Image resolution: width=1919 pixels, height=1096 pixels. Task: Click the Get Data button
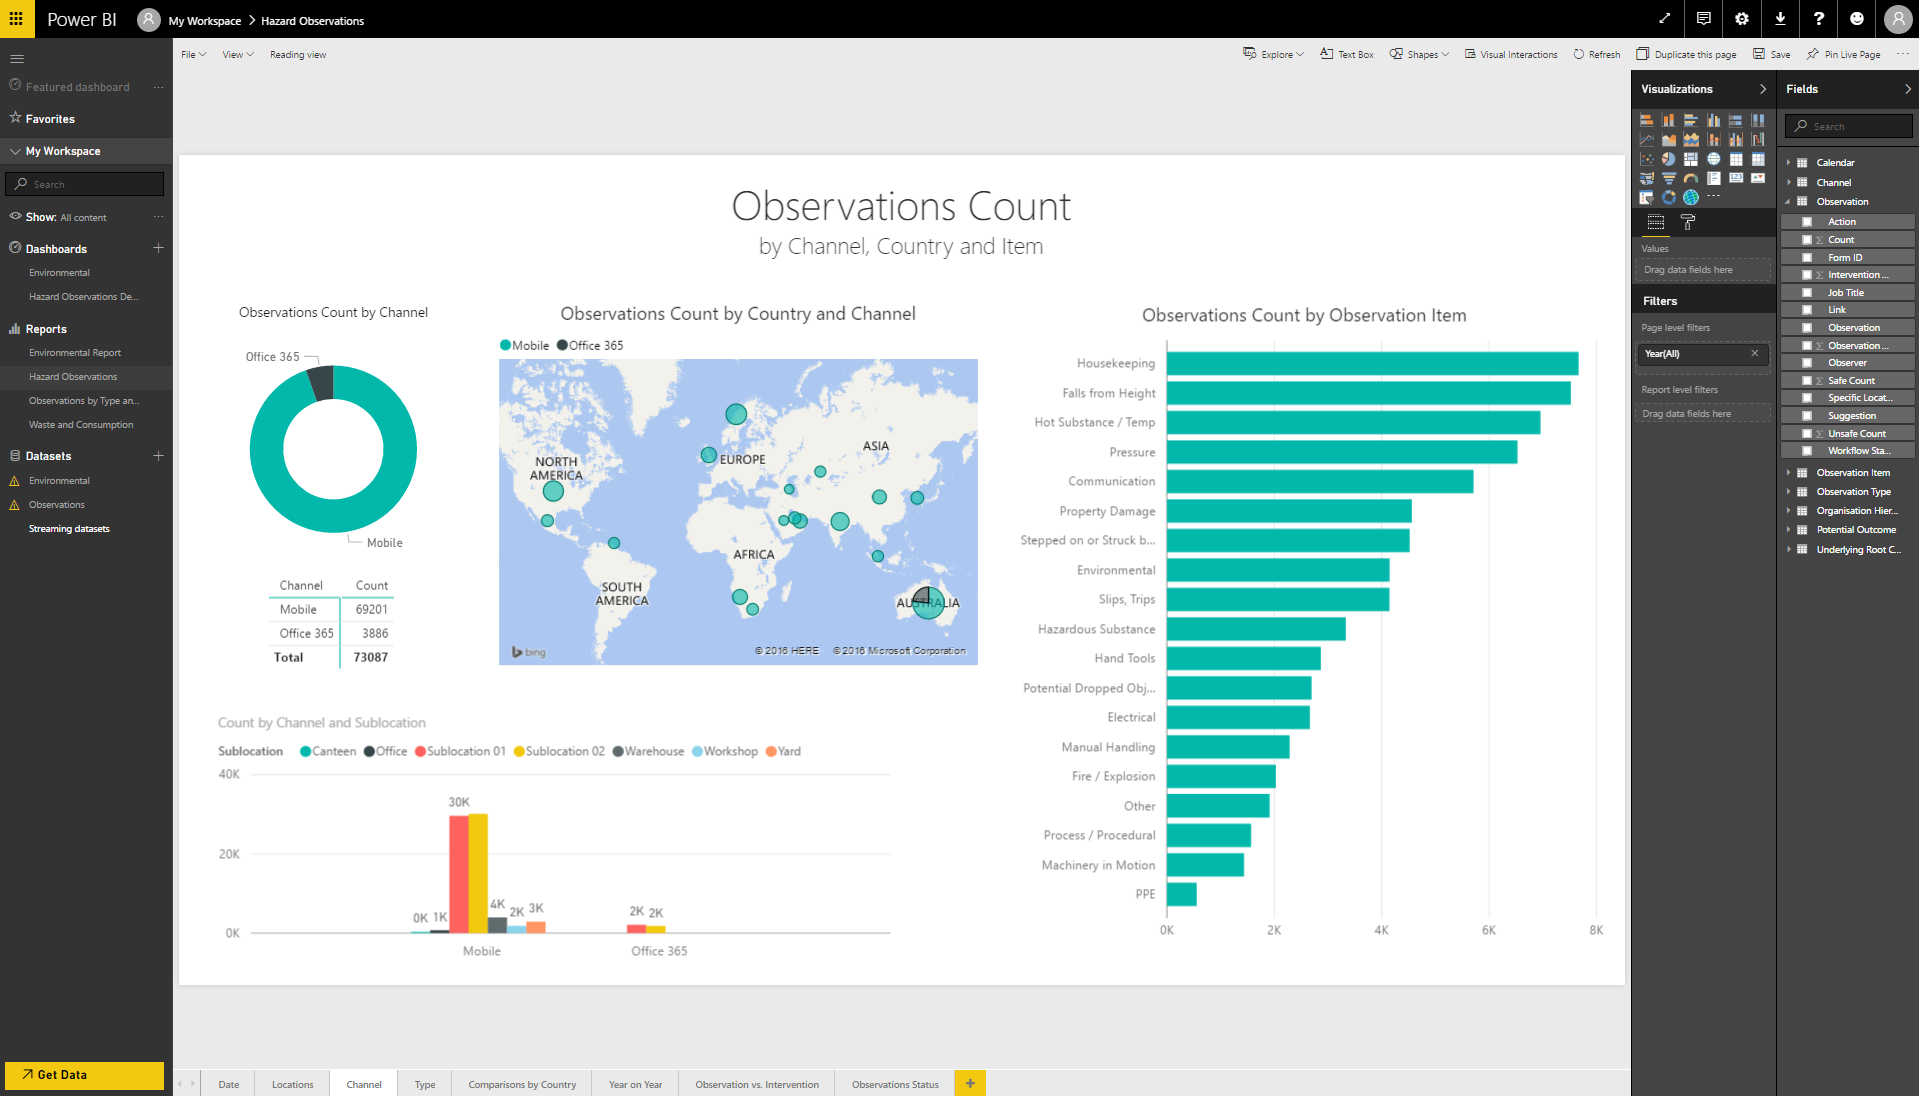tap(84, 1075)
